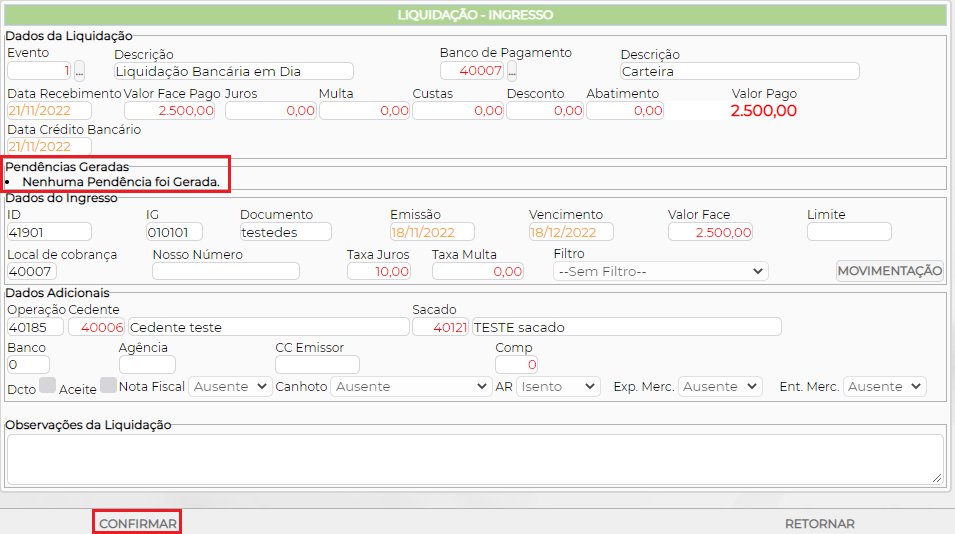
Task: Click the Juros value field
Action: [270, 111]
